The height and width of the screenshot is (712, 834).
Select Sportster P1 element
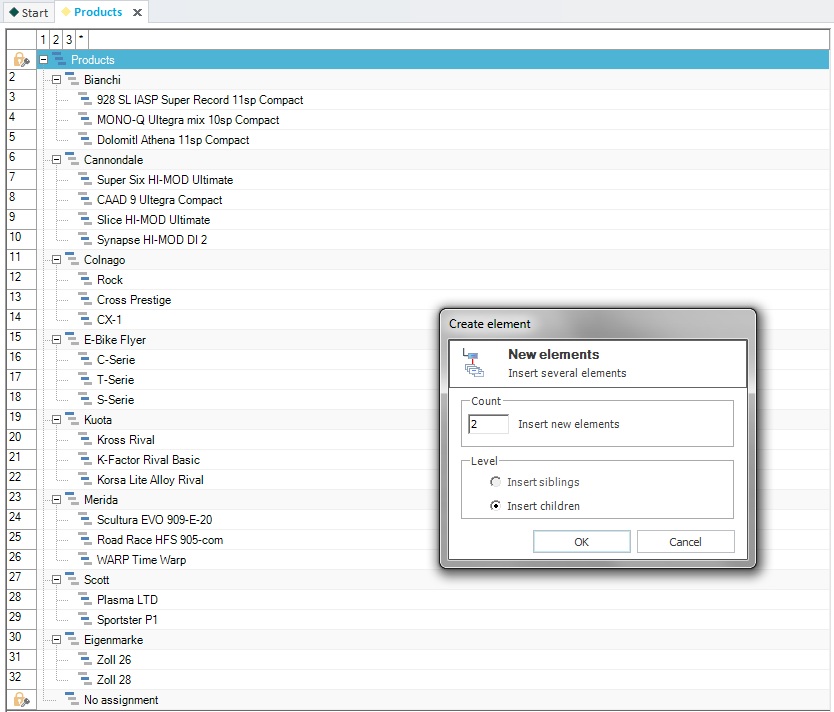click(127, 619)
